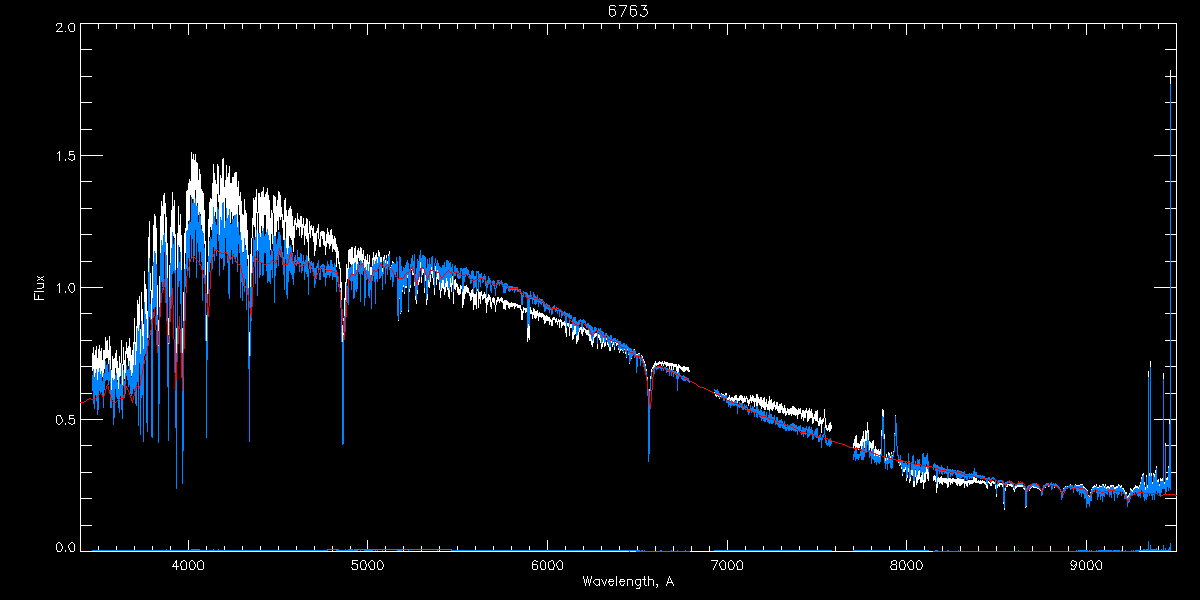The image size is (1200, 600).
Task: Click the y-axis tick label "1.5"
Action: (x=67, y=157)
